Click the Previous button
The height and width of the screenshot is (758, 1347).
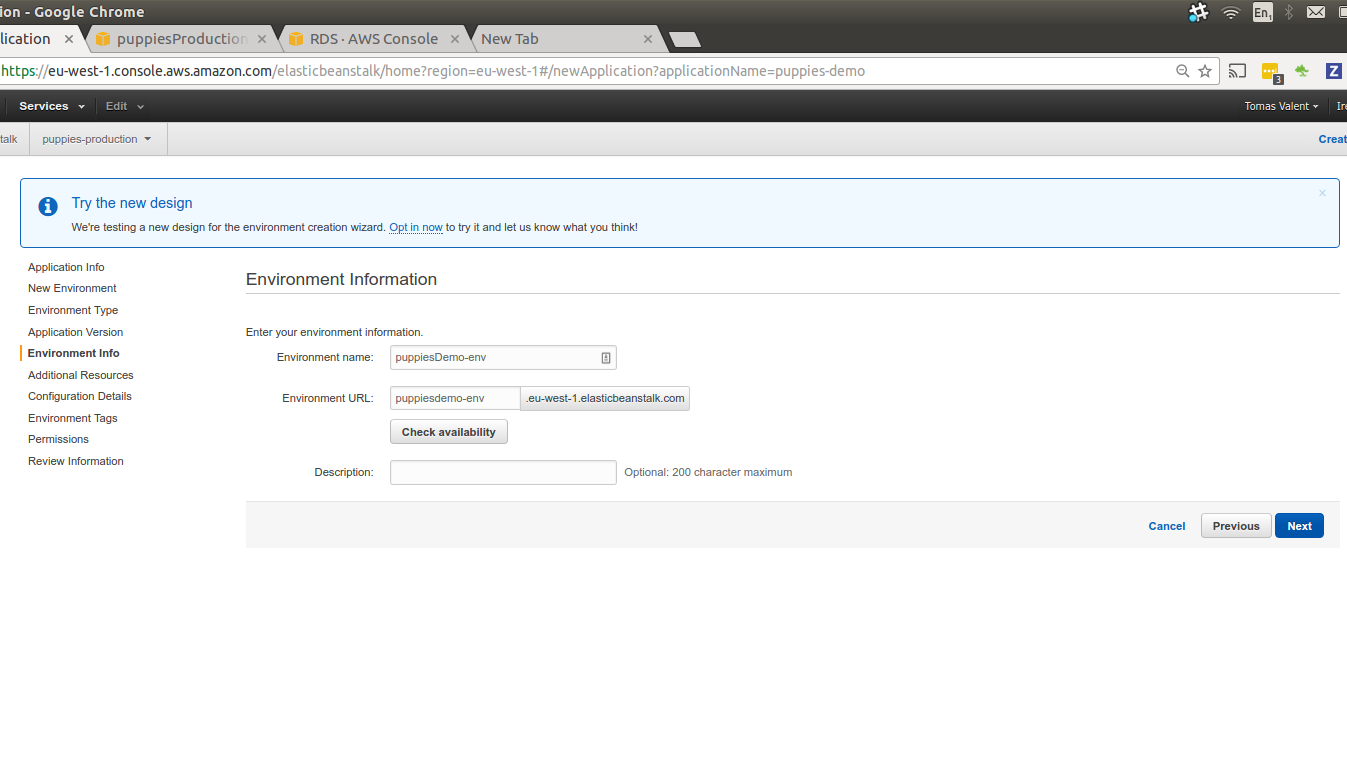[x=1236, y=526]
